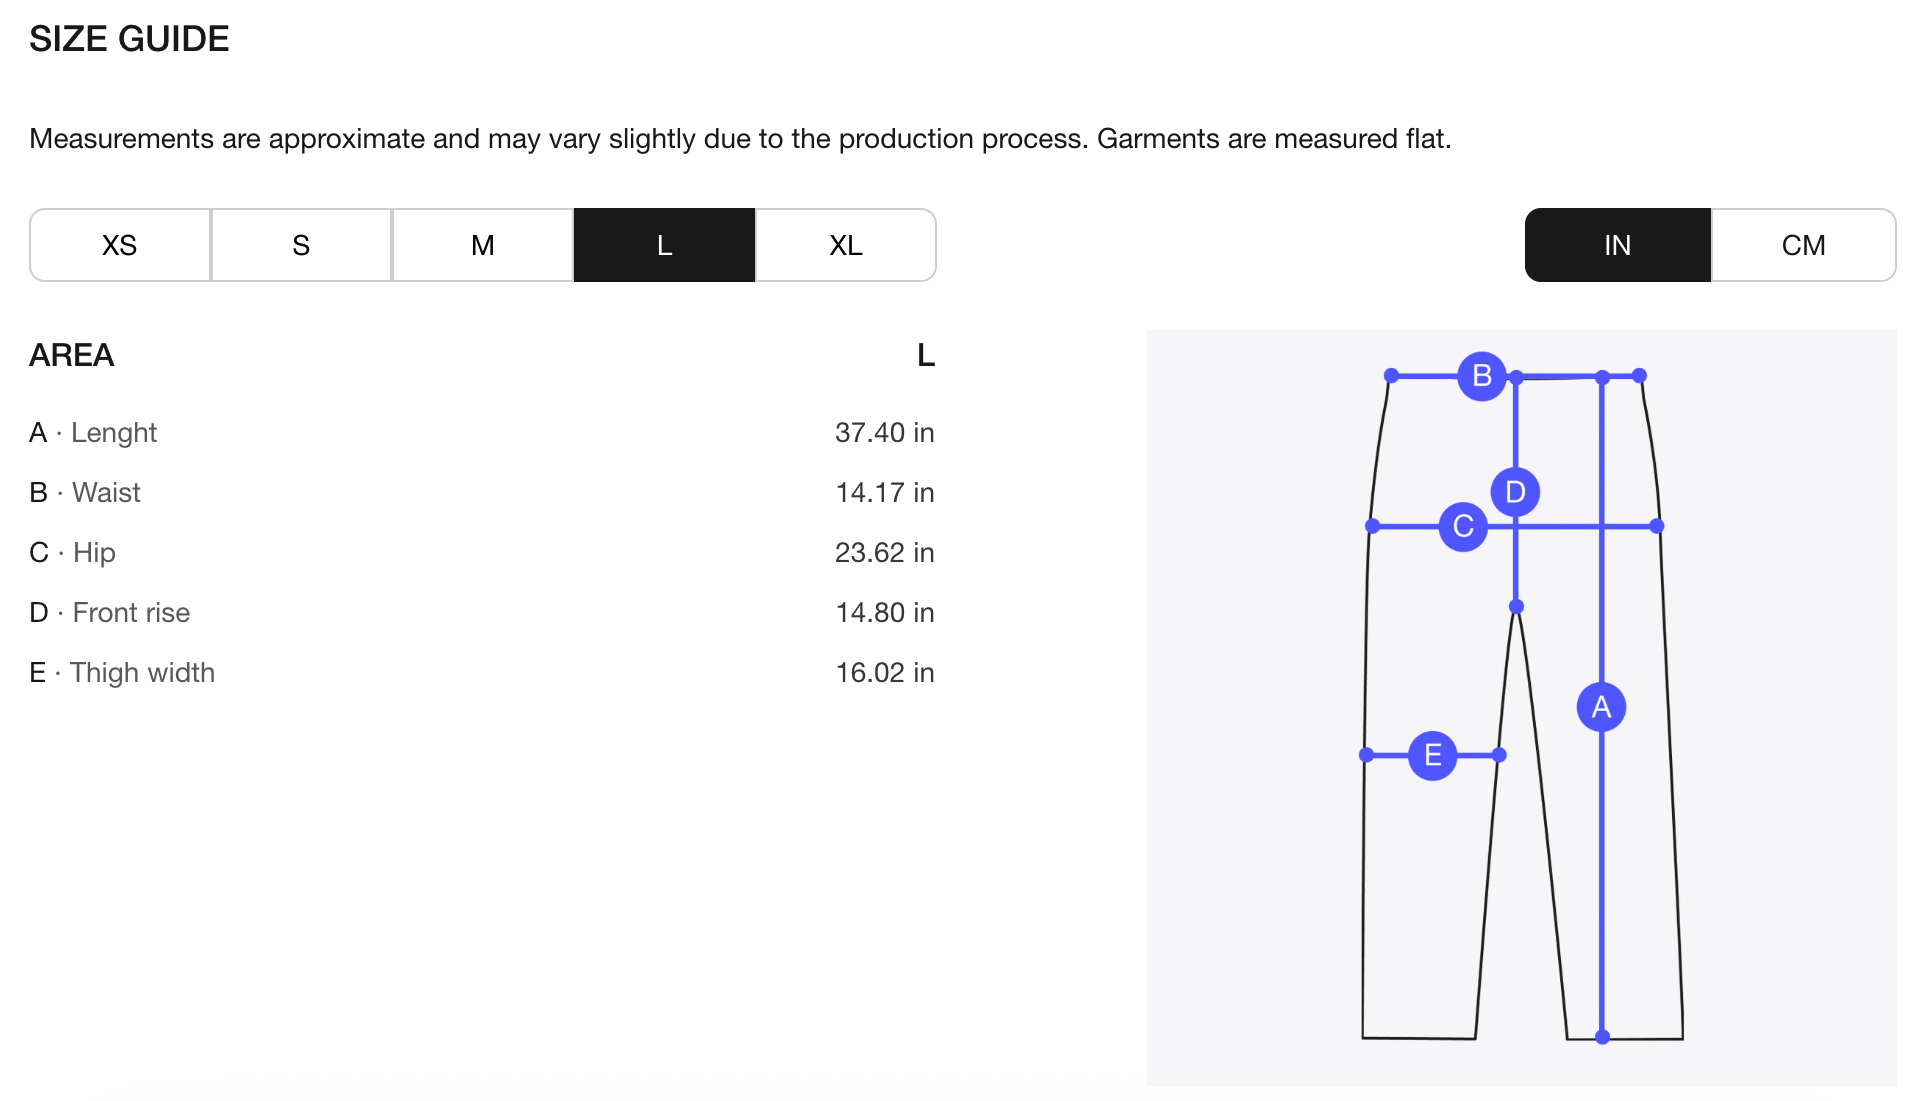The image size is (1906, 1101).
Task: Click the A · Lenght row label
Action: tap(93, 433)
